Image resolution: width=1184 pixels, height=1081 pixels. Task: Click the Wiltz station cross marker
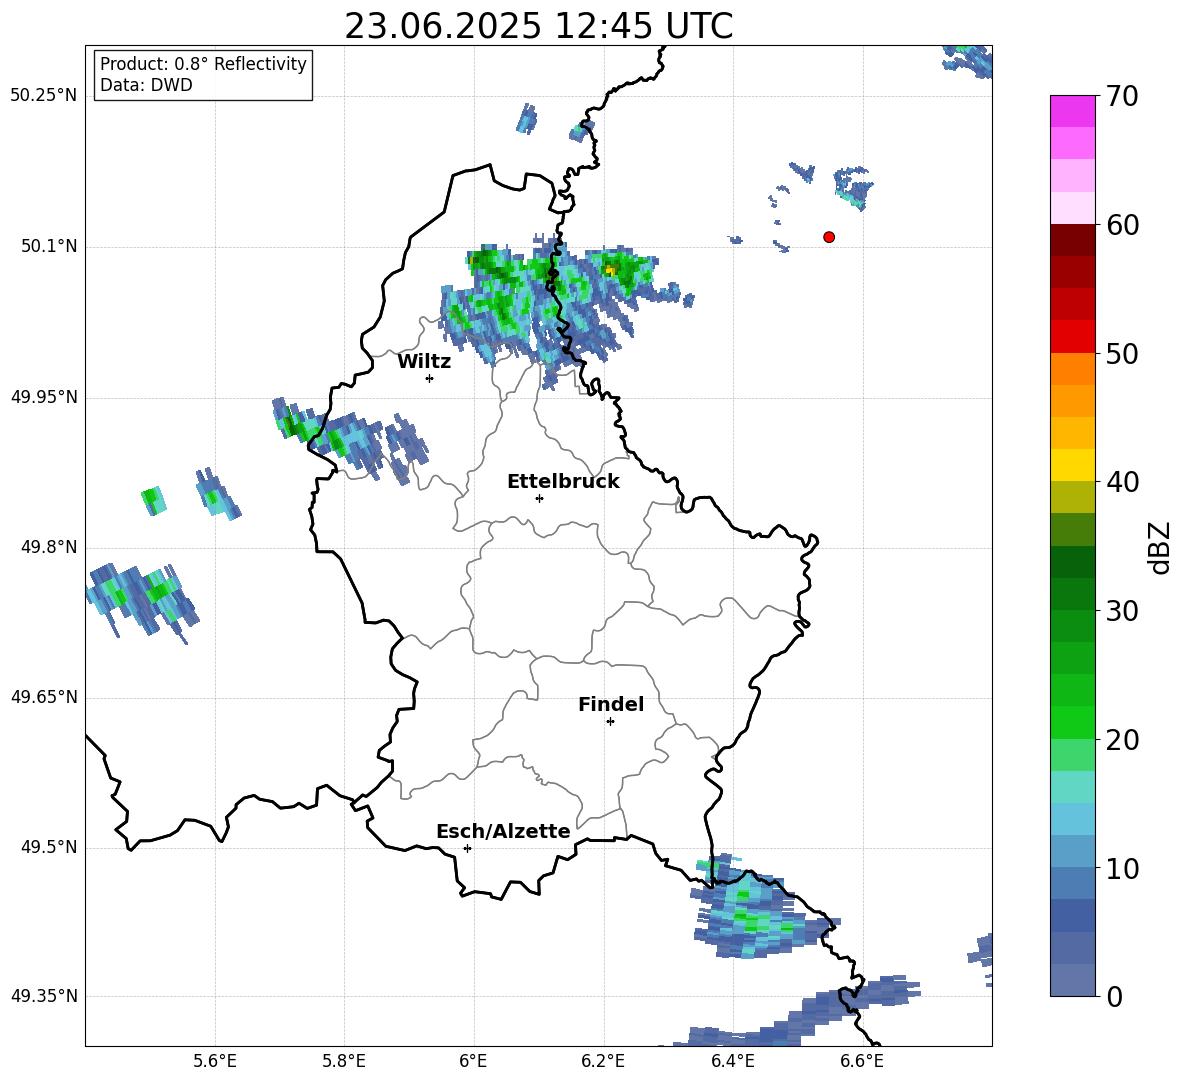(430, 378)
